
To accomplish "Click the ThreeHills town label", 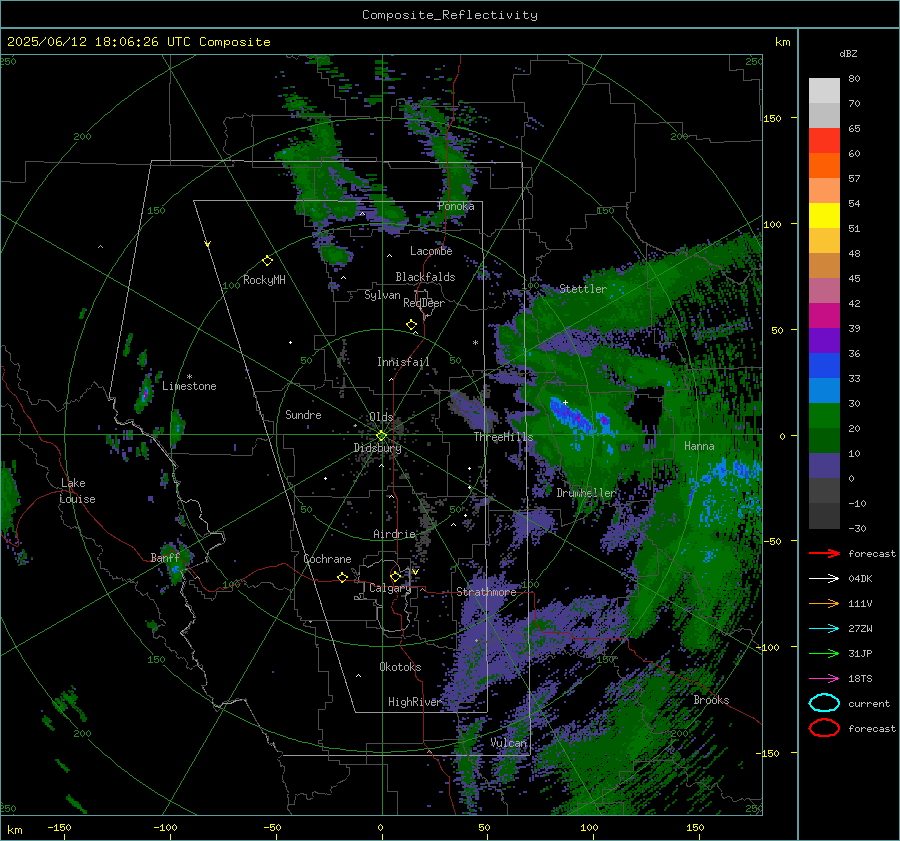I will pyautogui.click(x=503, y=437).
